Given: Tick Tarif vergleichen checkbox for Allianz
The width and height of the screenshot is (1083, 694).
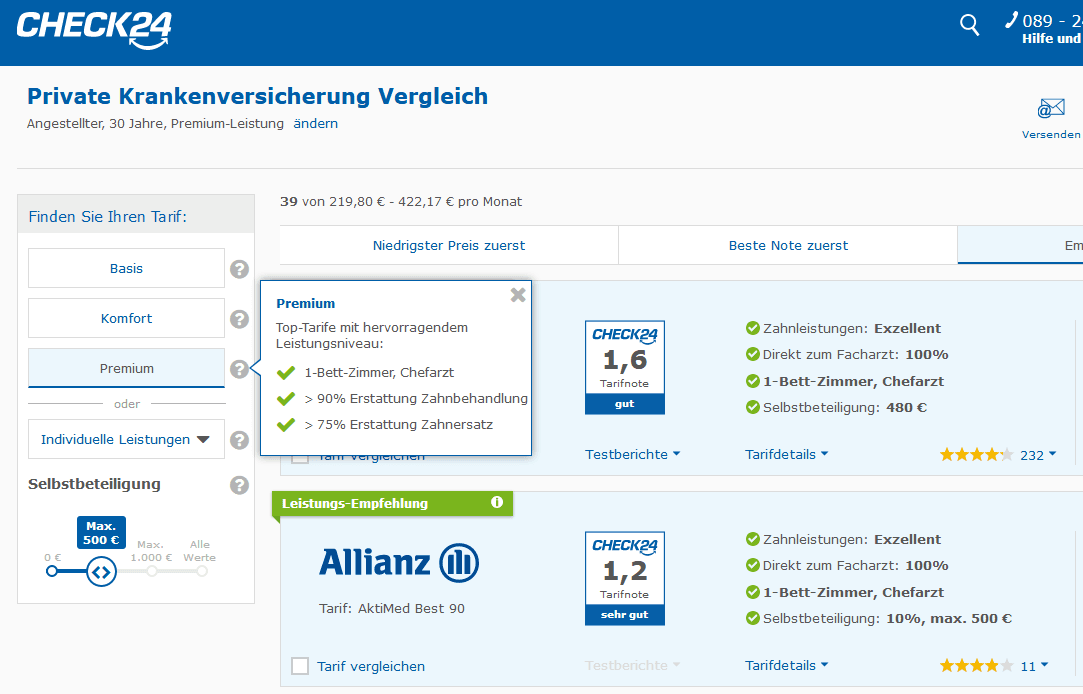Looking at the screenshot, I should click(300, 666).
